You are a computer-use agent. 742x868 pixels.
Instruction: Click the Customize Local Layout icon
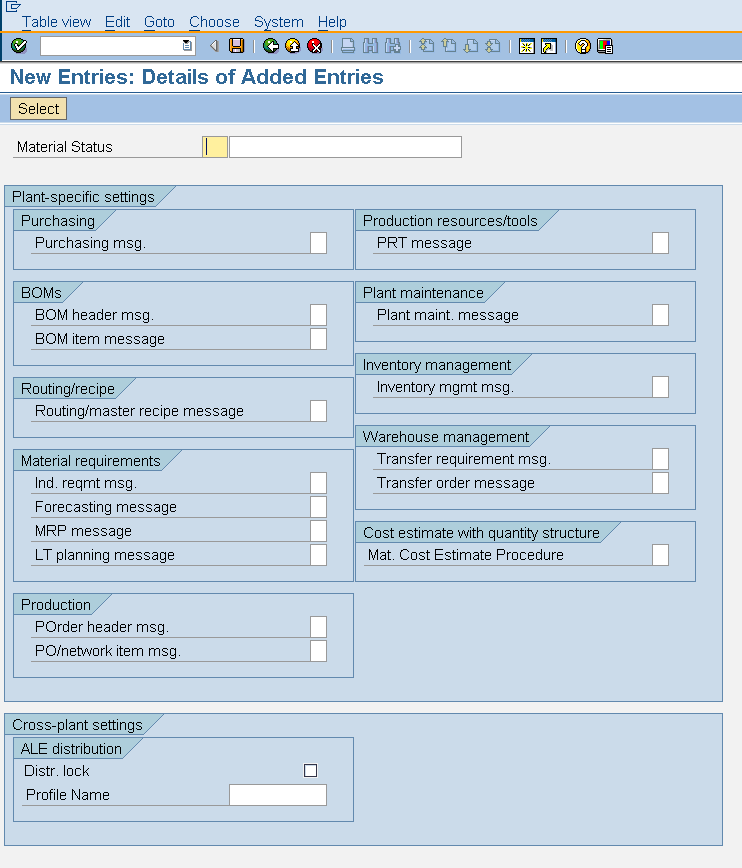pyautogui.click(x=602, y=45)
